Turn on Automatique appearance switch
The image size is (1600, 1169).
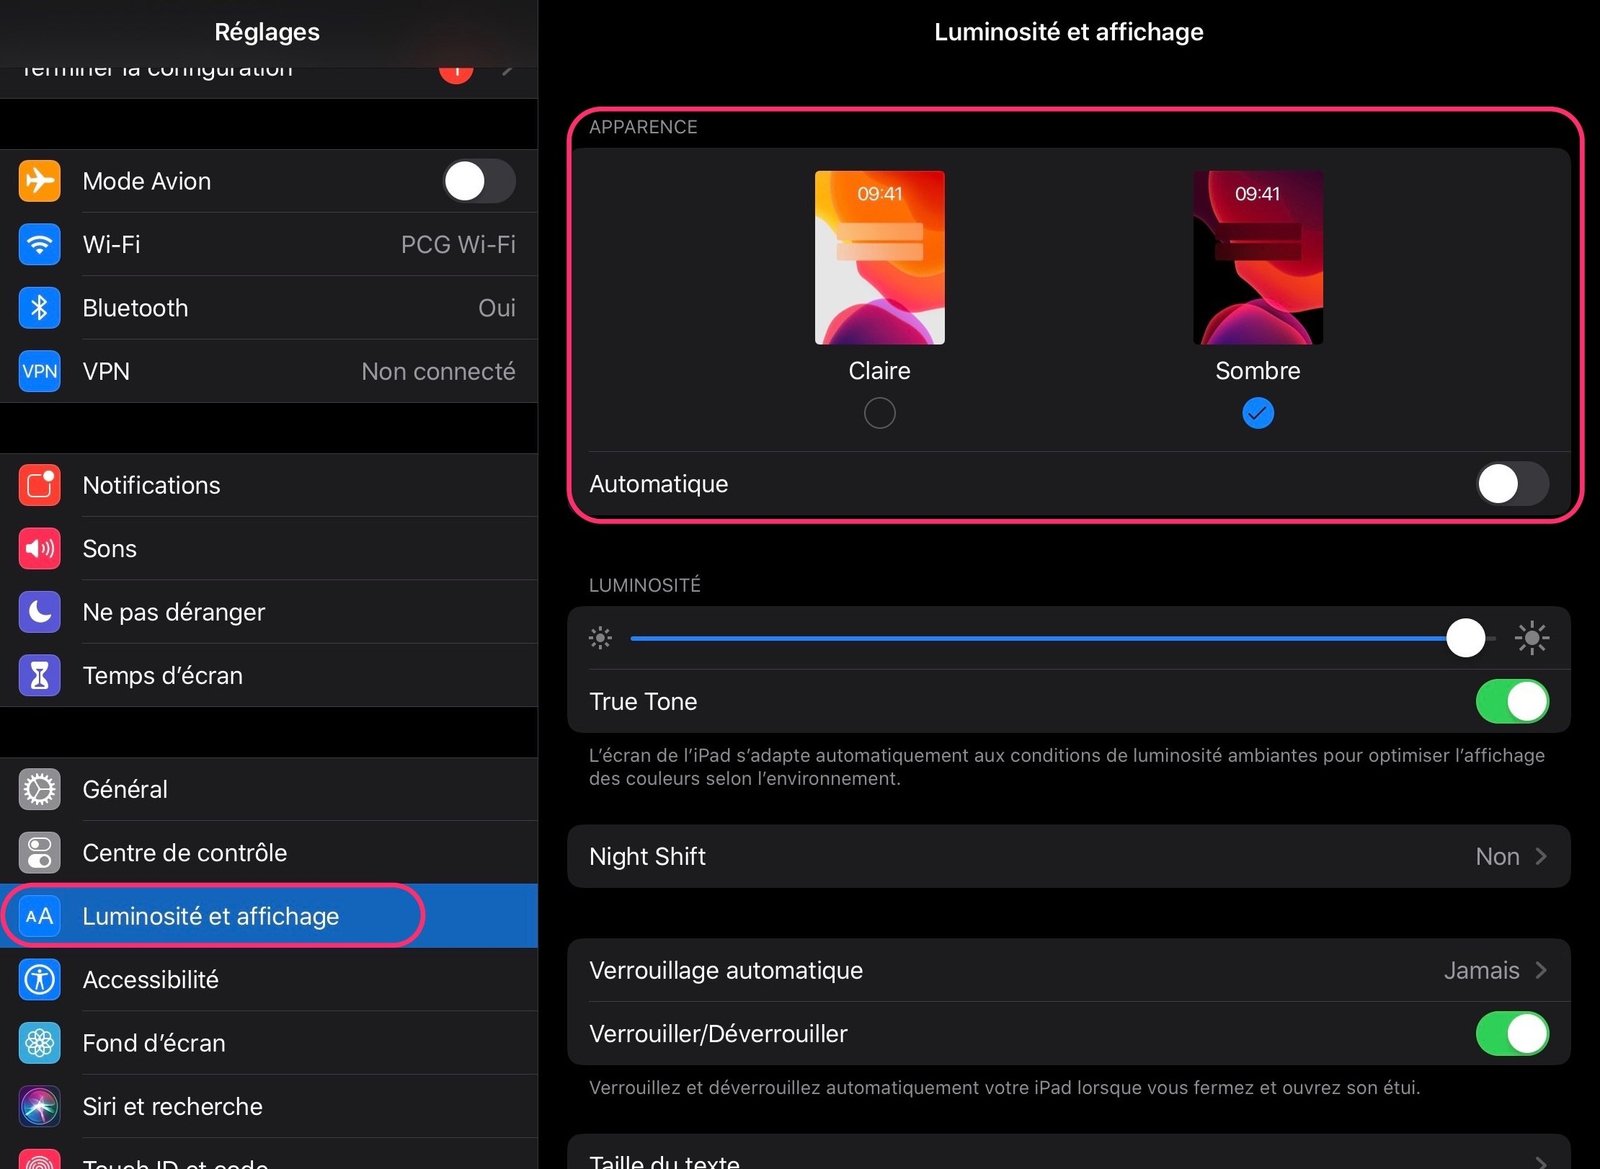point(1512,484)
